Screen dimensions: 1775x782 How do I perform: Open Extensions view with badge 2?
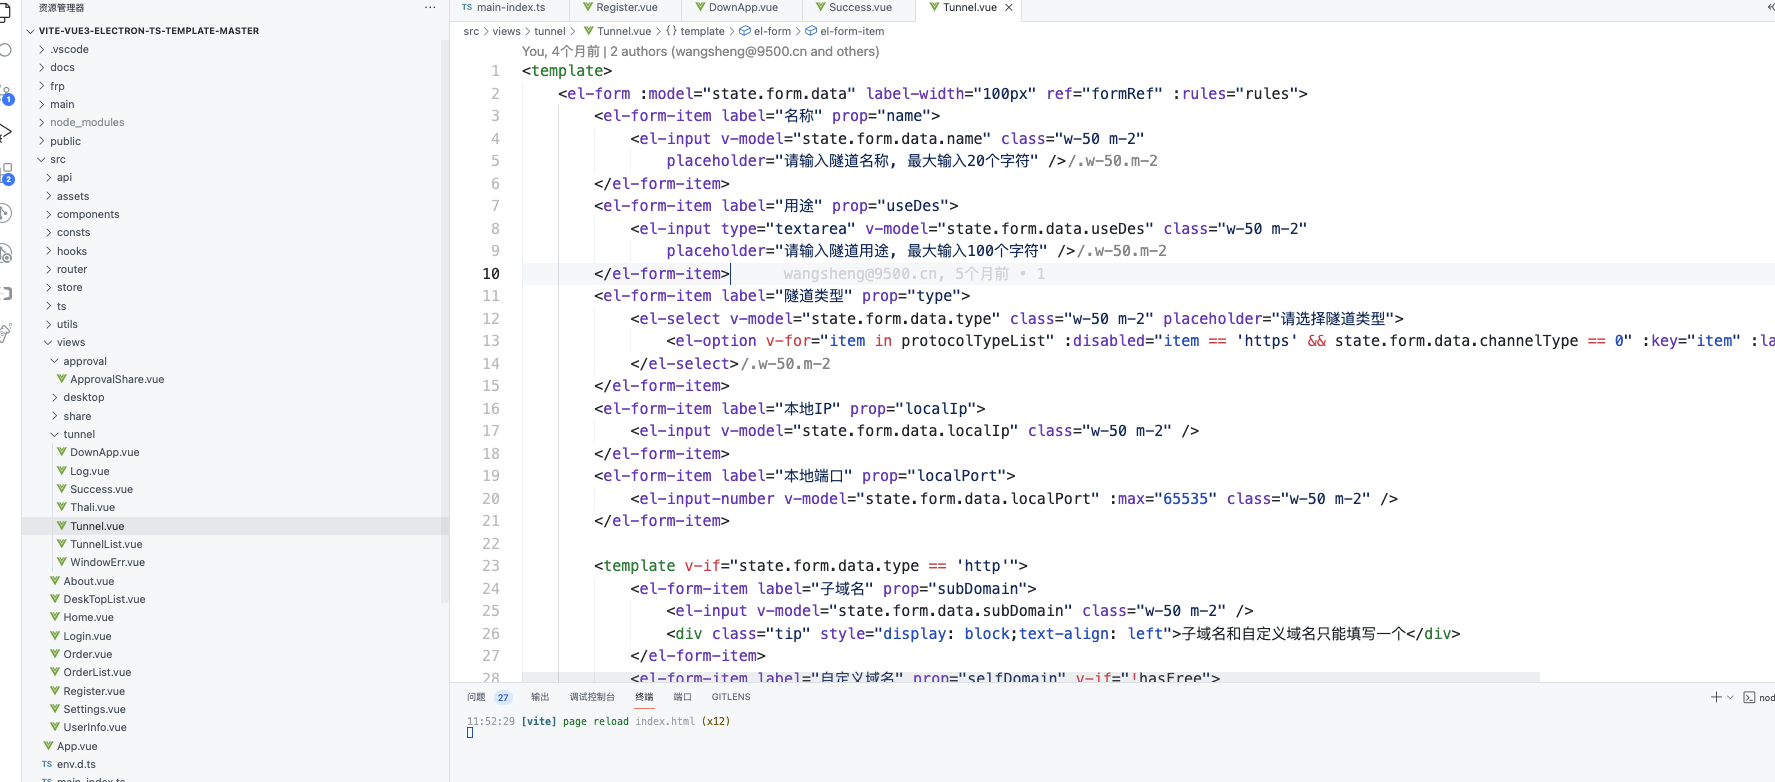coord(5,174)
